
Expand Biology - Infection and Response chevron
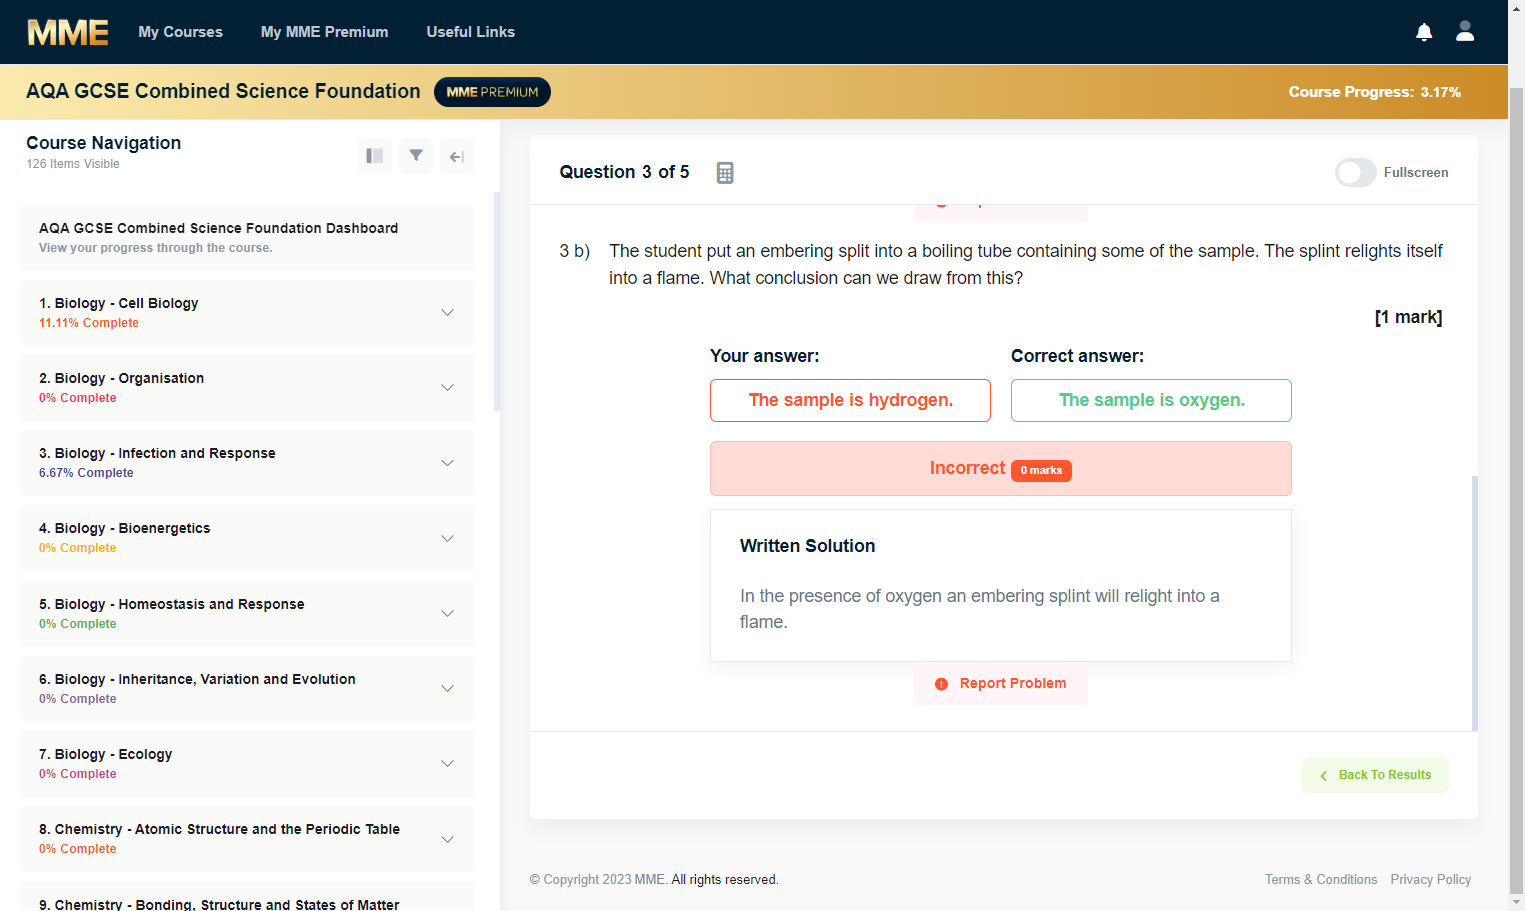(x=447, y=463)
